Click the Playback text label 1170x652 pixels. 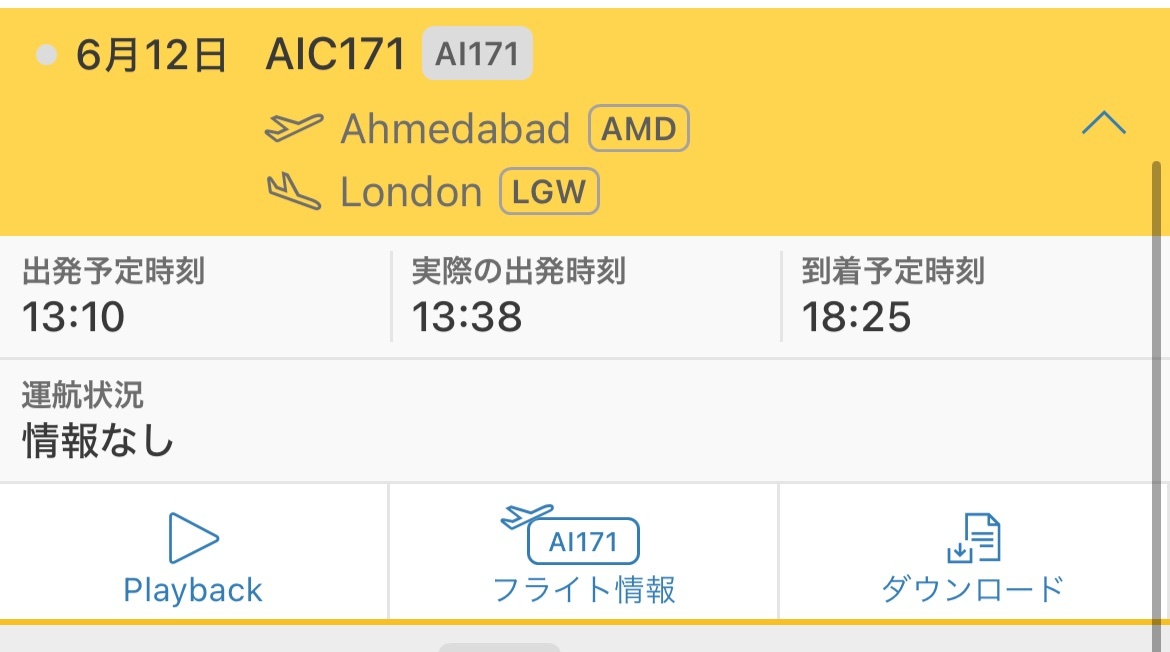pyautogui.click(x=193, y=590)
